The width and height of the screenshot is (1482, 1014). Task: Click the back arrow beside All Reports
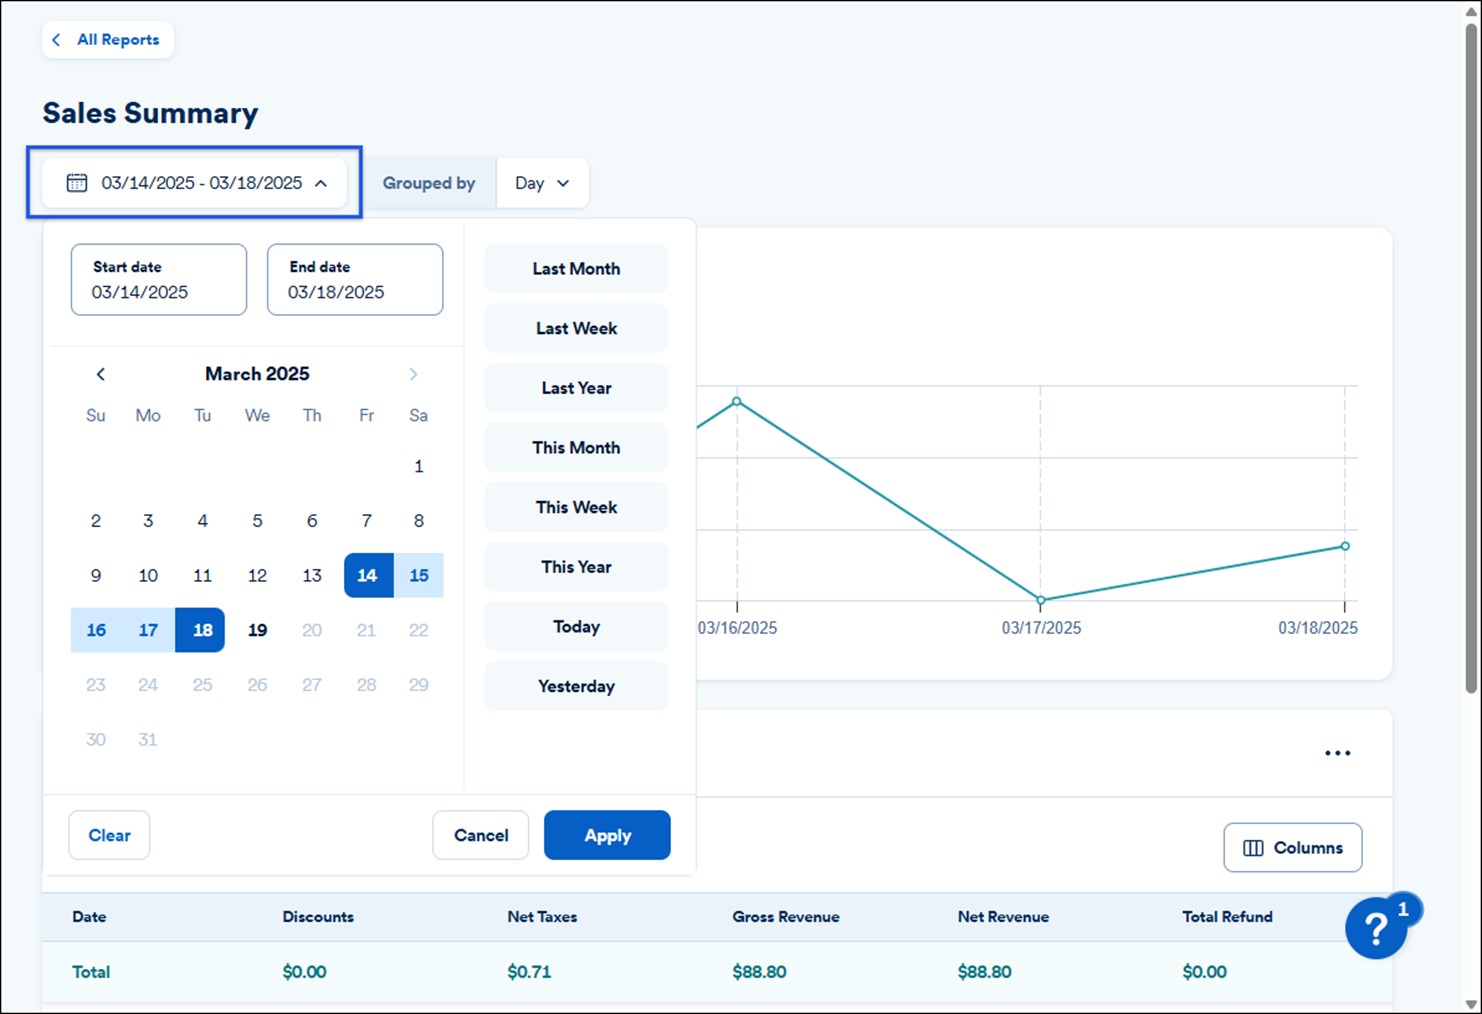click(x=56, y=40)
